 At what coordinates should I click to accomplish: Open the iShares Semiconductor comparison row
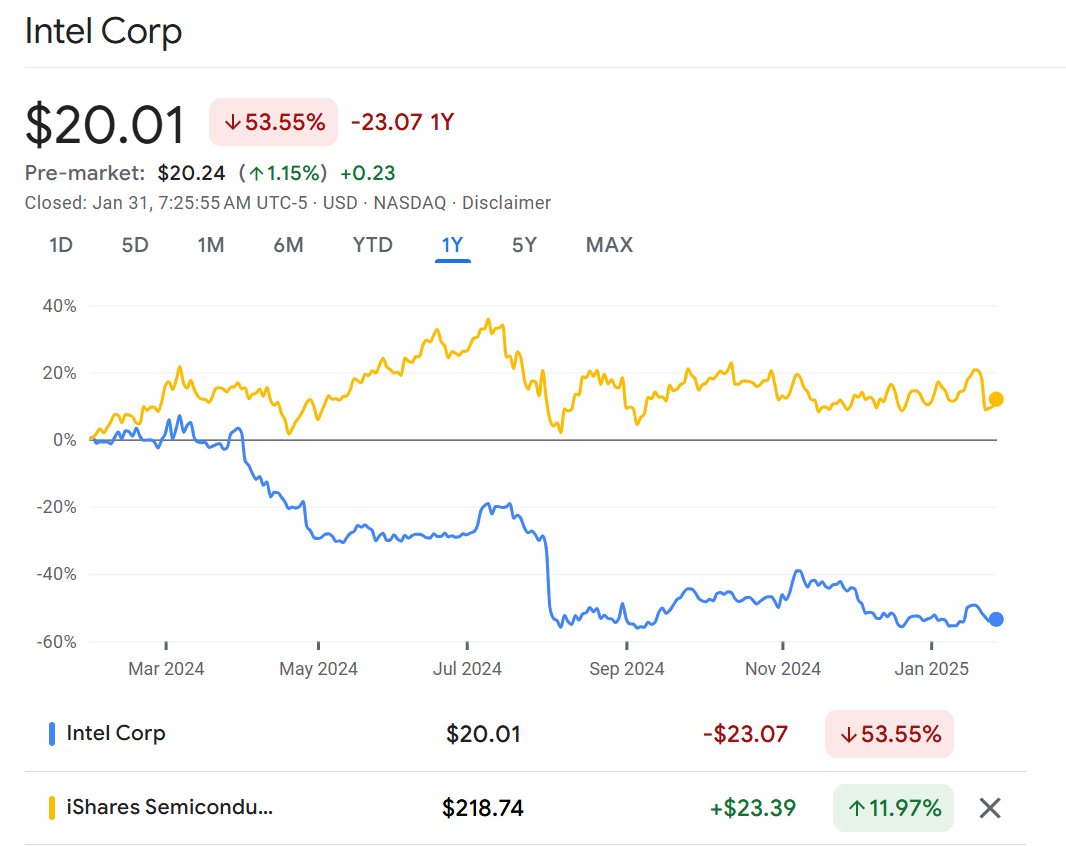point(168,808)
